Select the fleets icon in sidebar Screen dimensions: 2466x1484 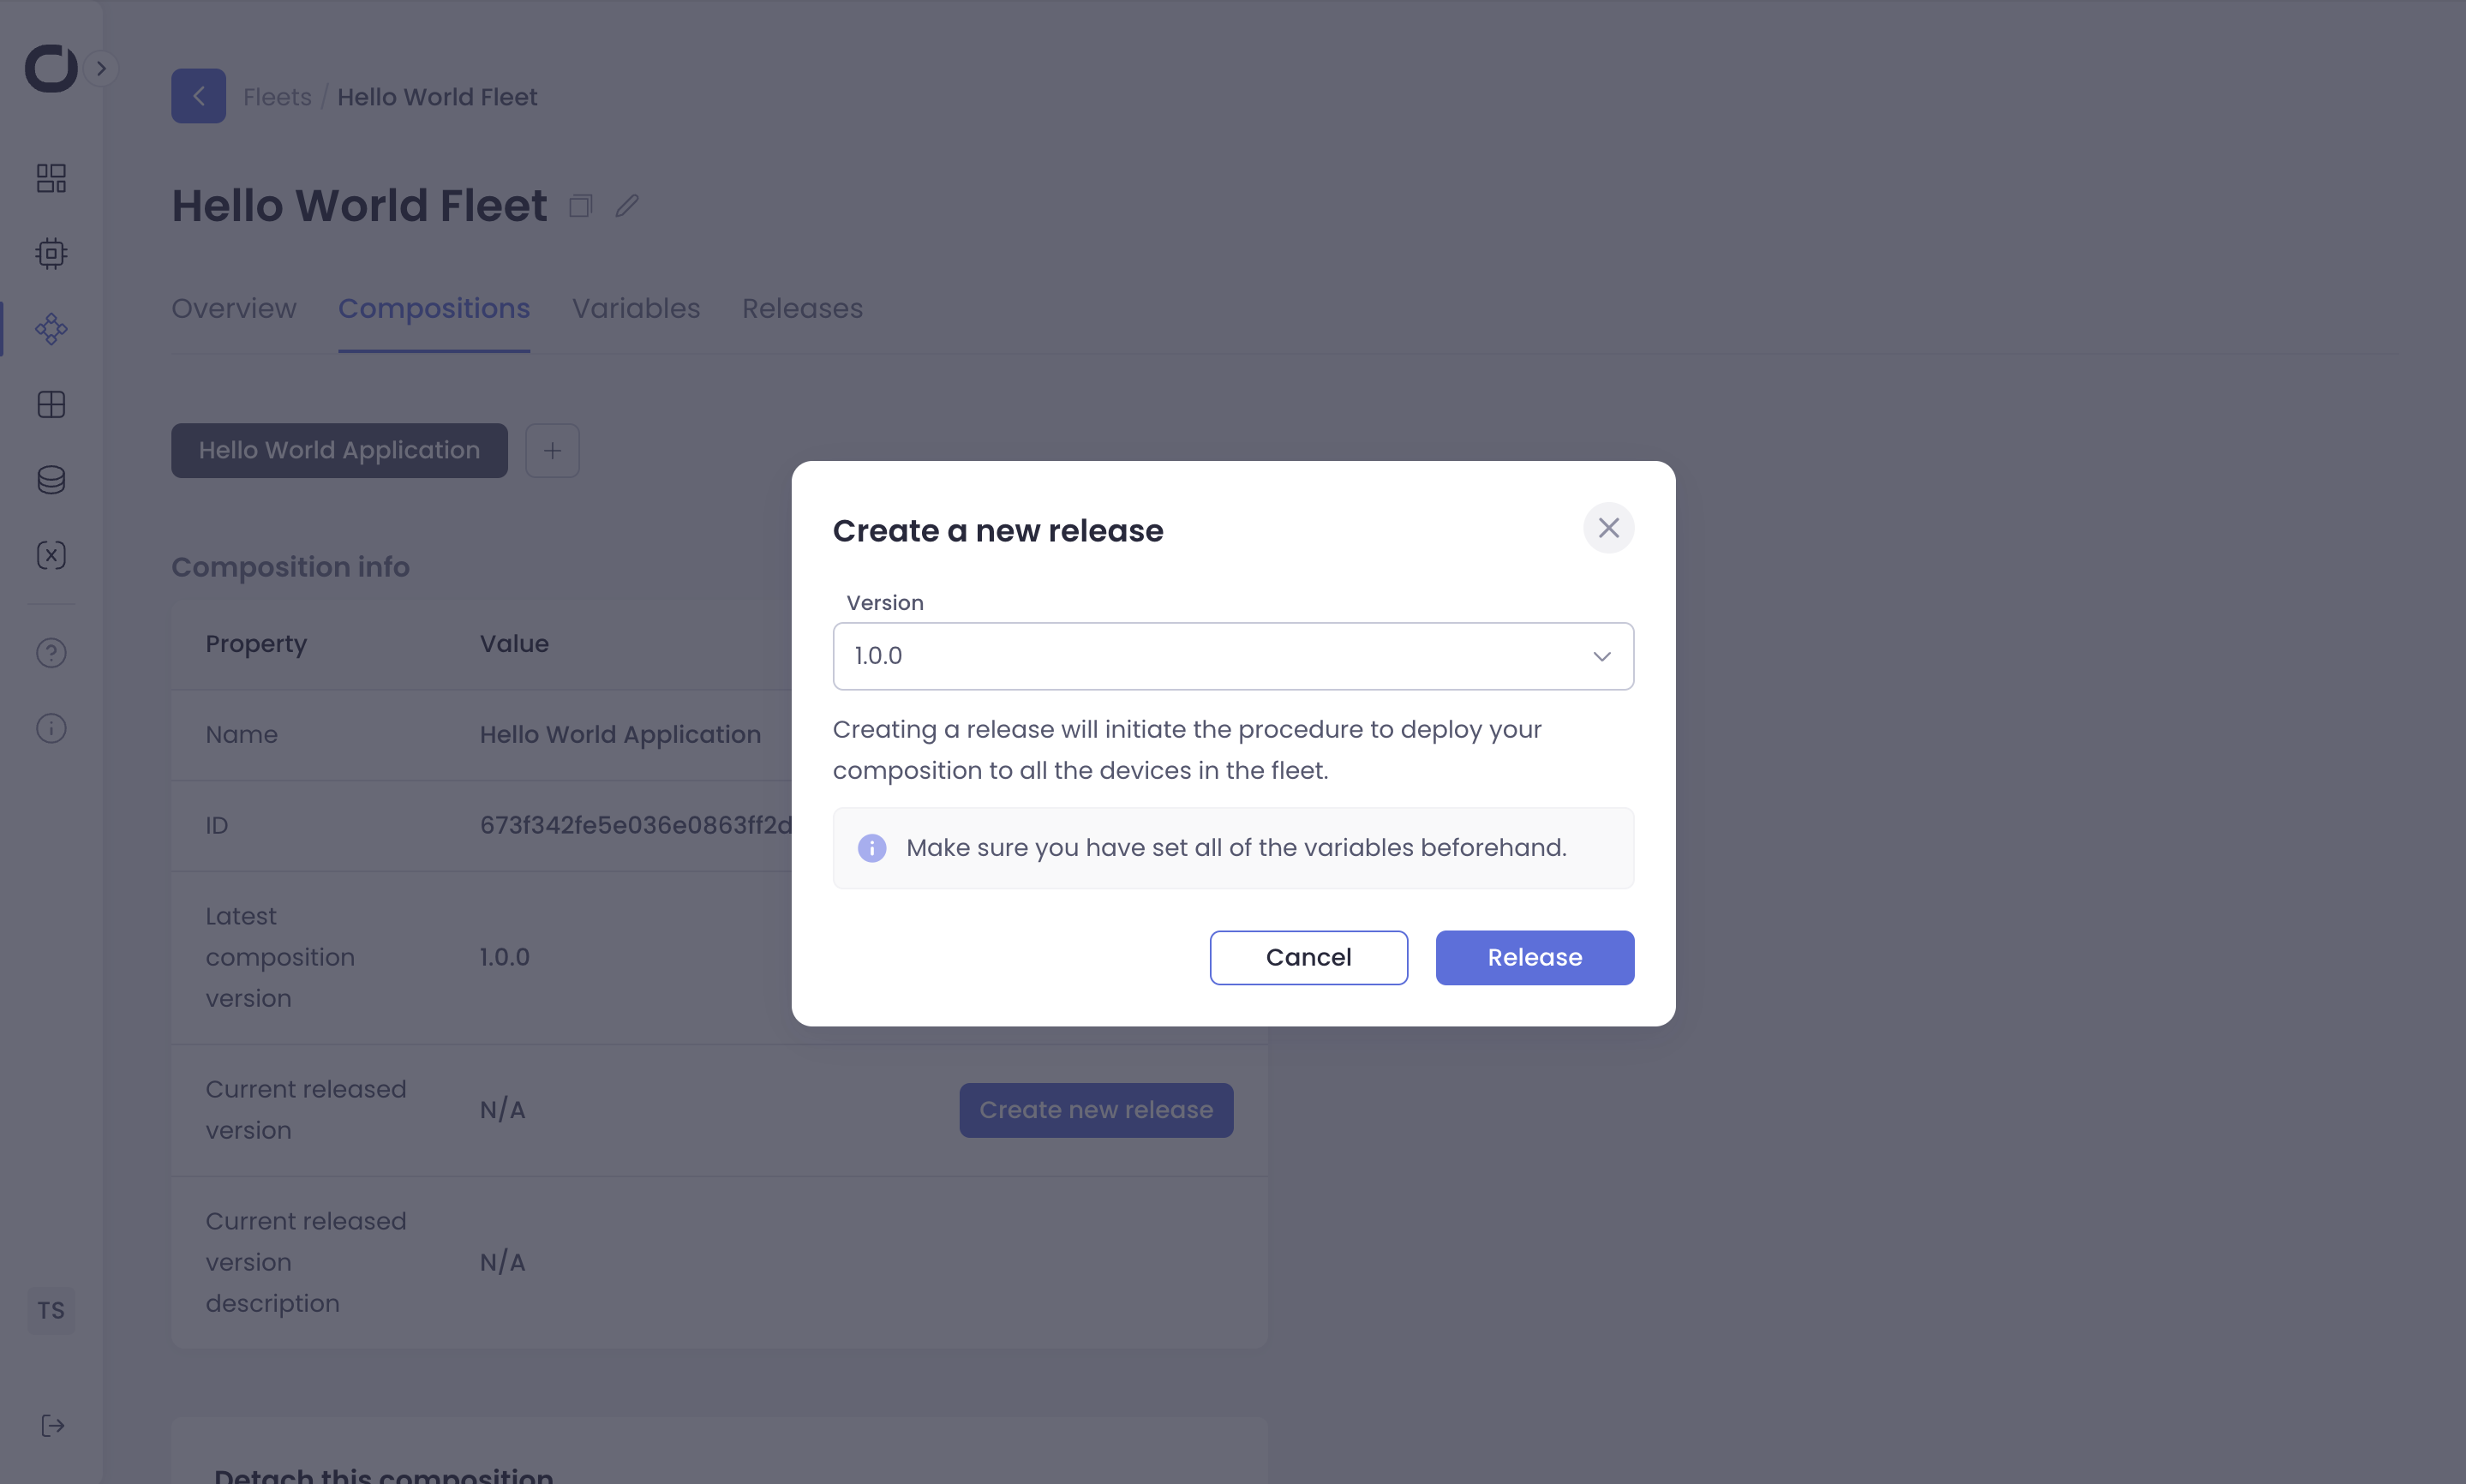point(51,329)
